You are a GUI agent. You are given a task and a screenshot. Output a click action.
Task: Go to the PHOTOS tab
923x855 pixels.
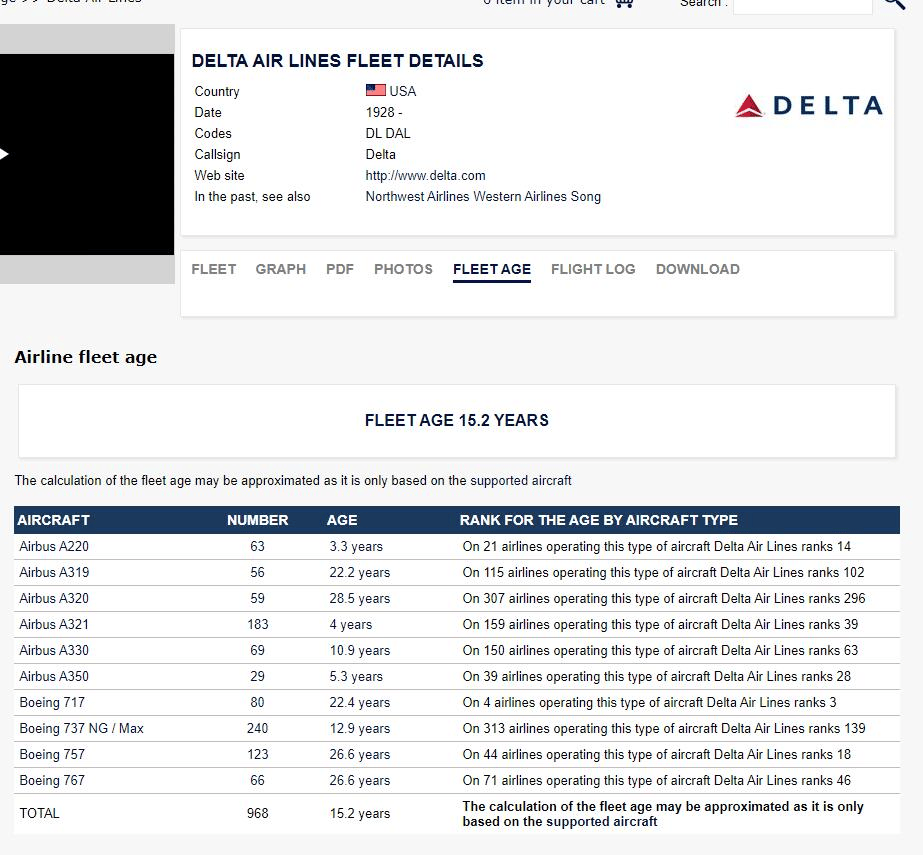(403, 269)
